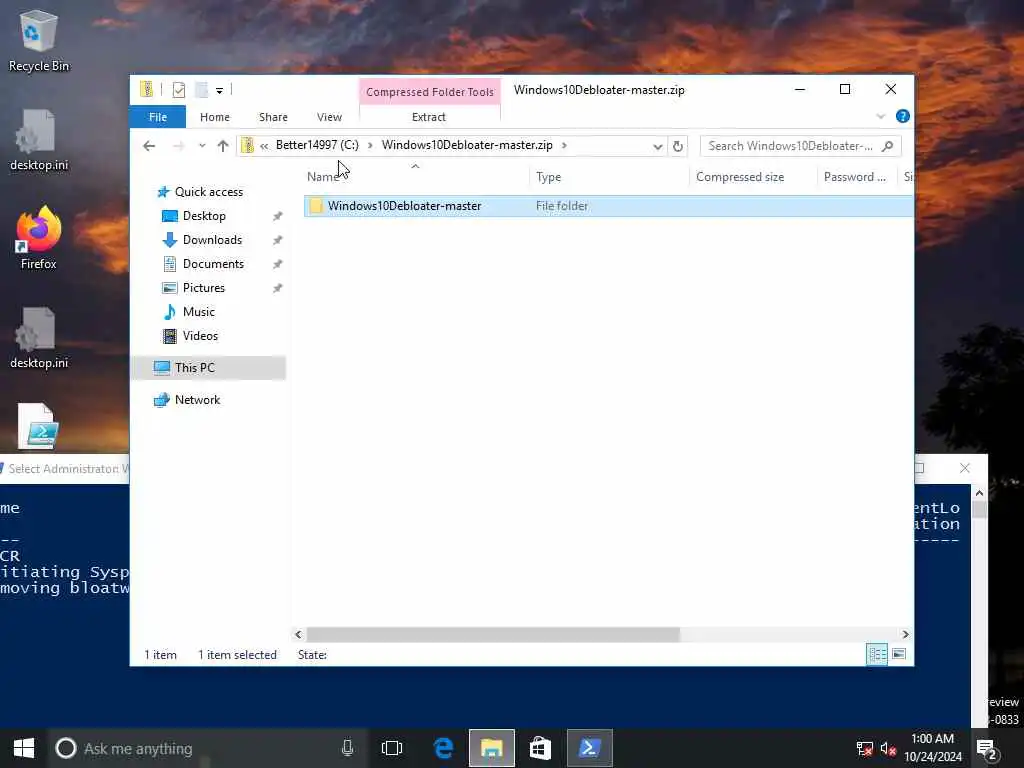1024x768 pixels.
Task: Sort by Compressed size column header
Action: click(x=752, y=177)
